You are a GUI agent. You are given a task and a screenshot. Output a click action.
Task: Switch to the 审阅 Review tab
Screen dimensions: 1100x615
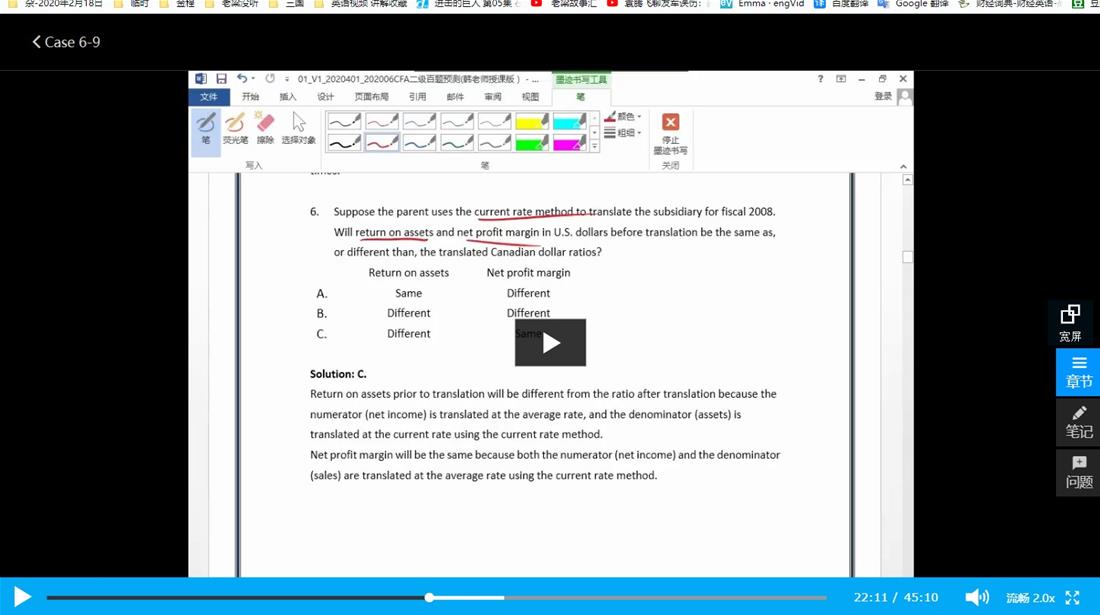[492, 97]
